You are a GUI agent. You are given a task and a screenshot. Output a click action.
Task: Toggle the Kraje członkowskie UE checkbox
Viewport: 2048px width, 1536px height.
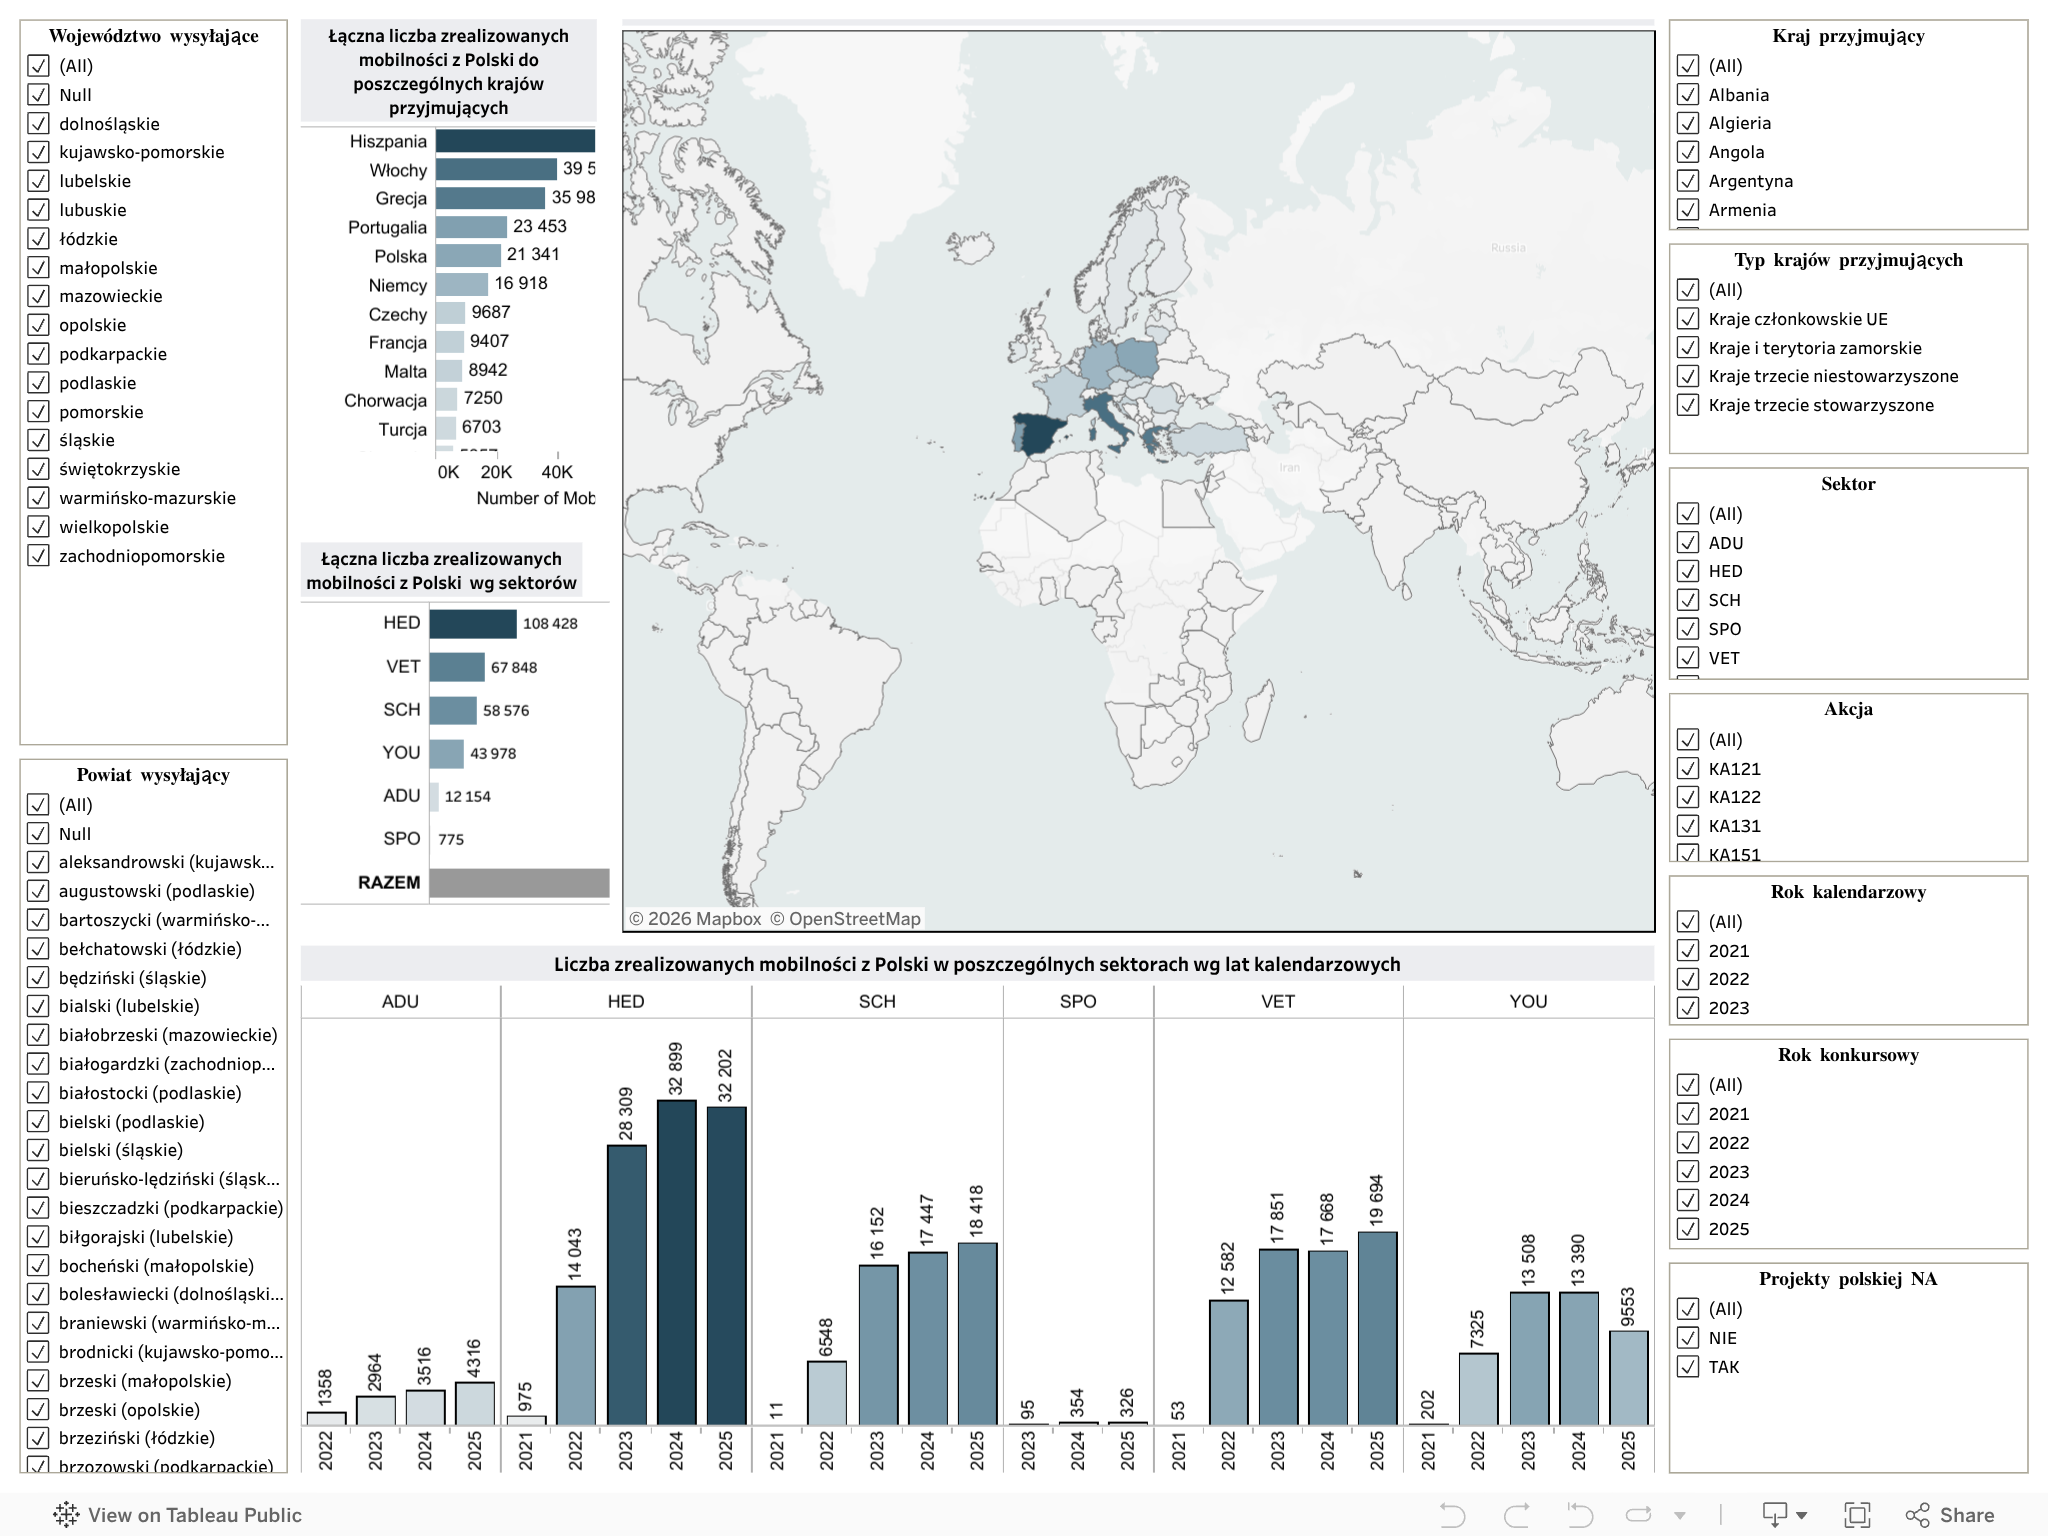coord(1688,319)
